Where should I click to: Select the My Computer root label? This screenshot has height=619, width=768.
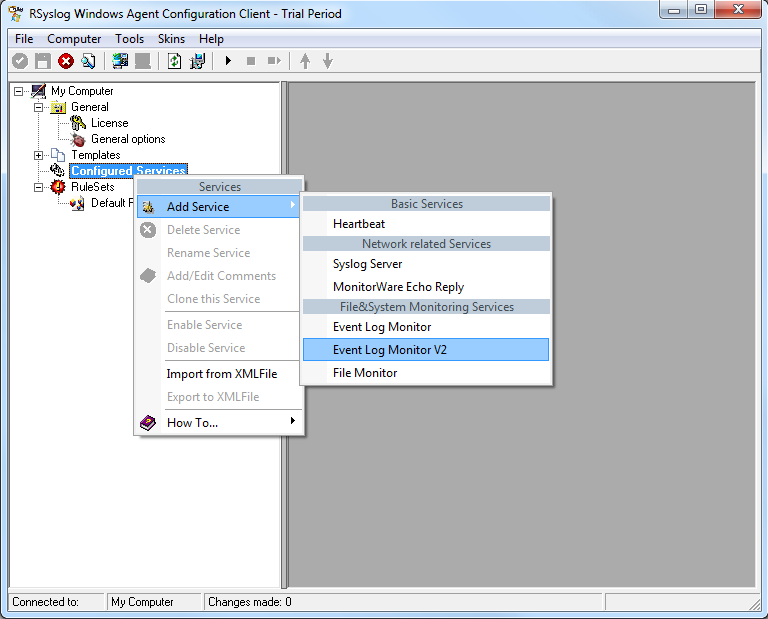point(82,91)
